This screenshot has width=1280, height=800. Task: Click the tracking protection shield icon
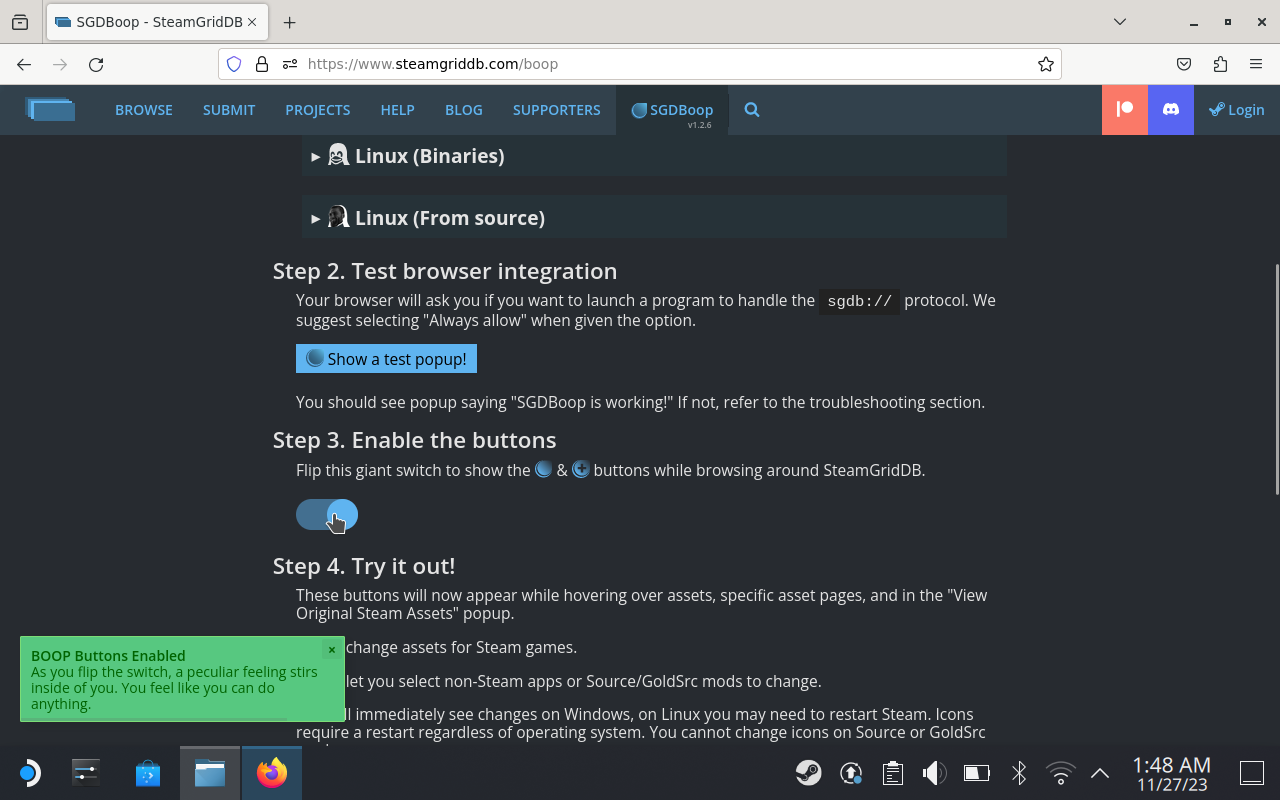[x=234, y=64]
